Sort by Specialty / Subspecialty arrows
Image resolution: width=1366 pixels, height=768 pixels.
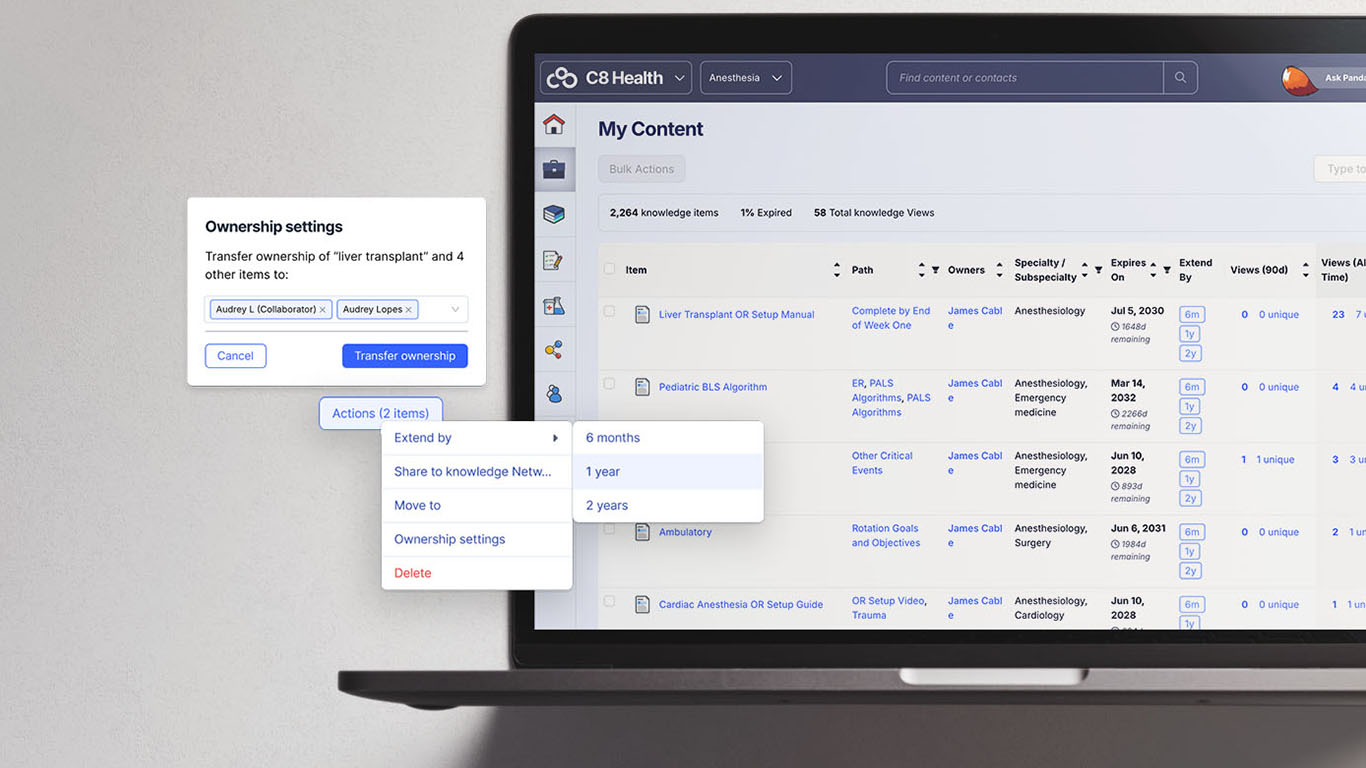coord(1084,270)
